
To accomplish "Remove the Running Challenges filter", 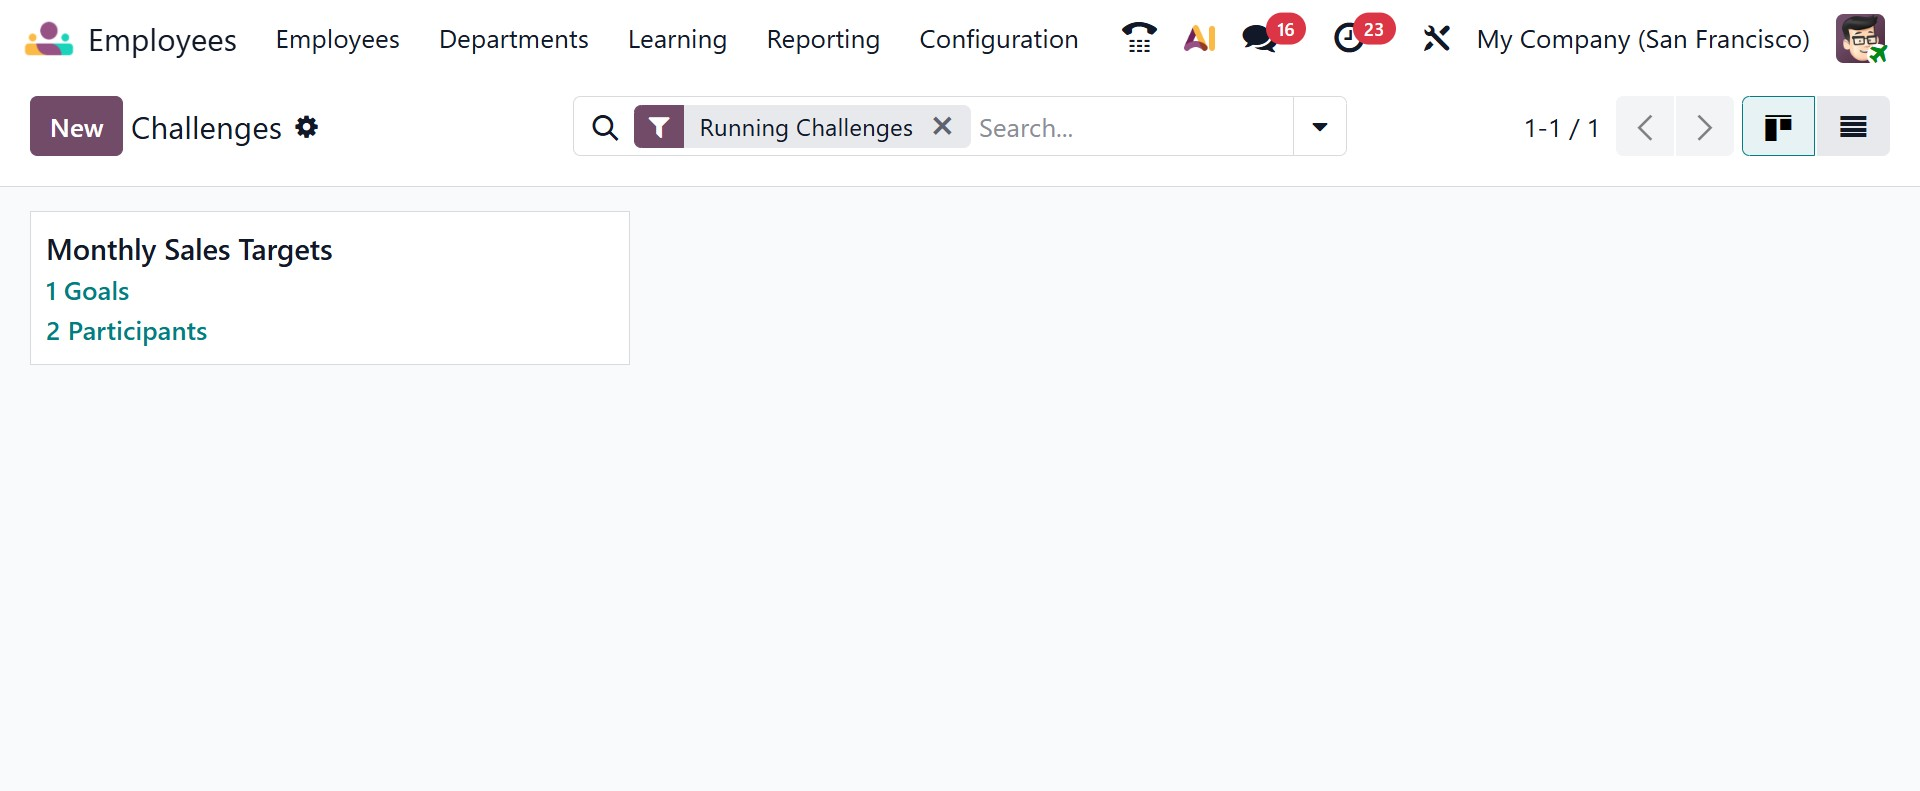I will (x=942, y=126).
